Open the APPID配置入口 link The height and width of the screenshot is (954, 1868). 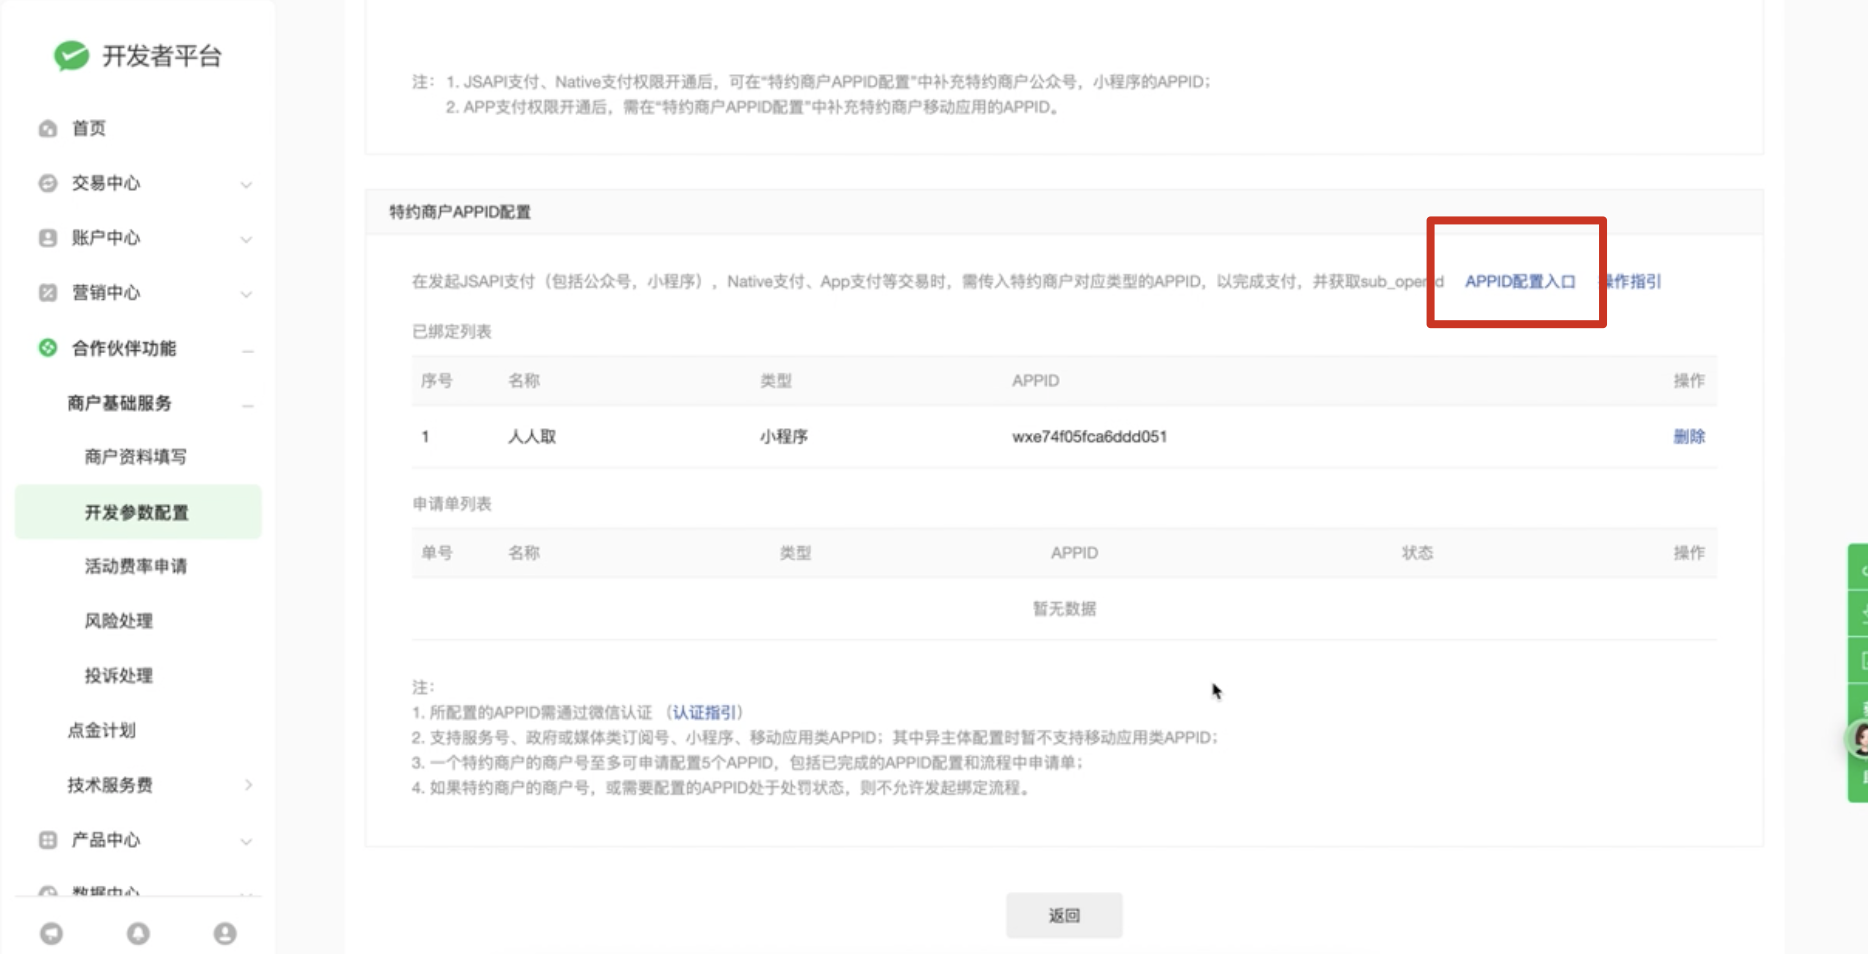[x=1520, y=282]
